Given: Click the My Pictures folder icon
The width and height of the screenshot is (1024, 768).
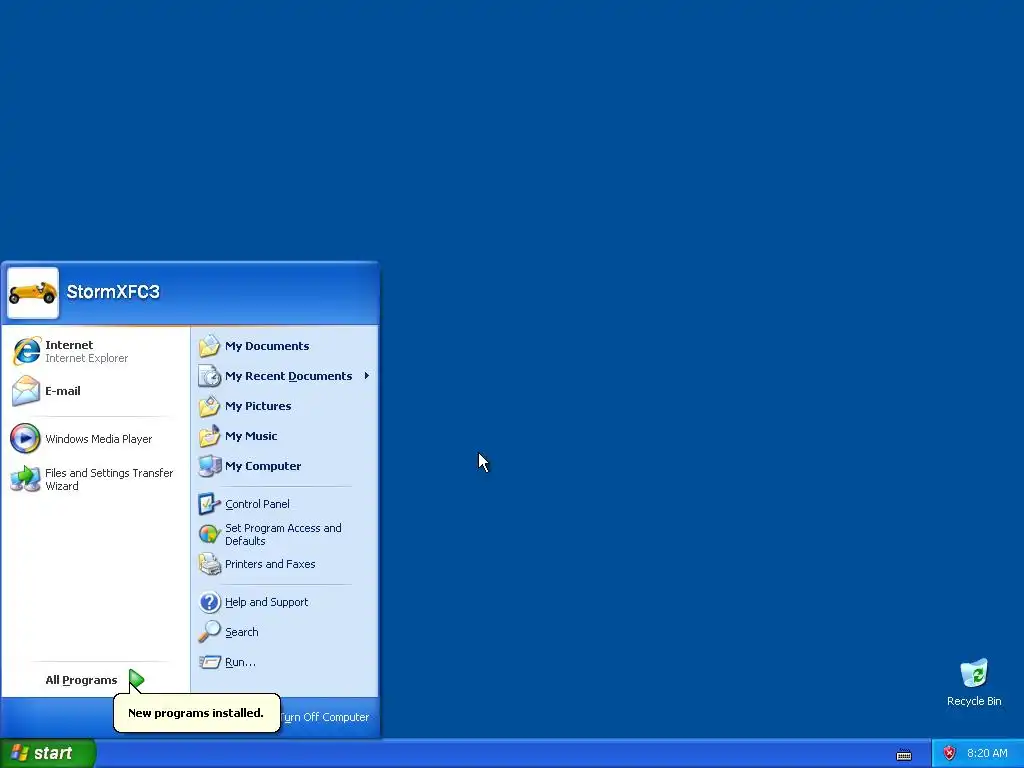Looking at the screenshot, I should (x=210, y=406).
